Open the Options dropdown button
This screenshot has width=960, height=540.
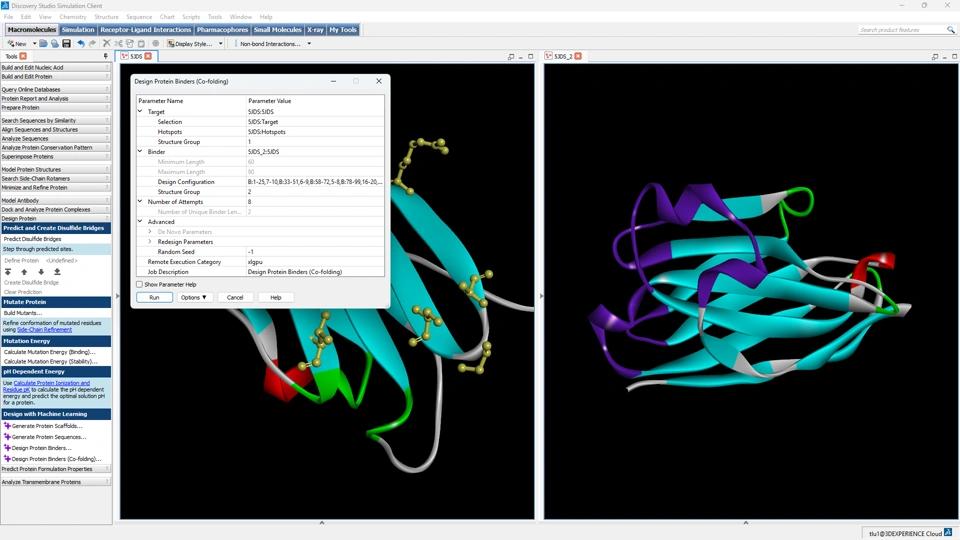193,298
